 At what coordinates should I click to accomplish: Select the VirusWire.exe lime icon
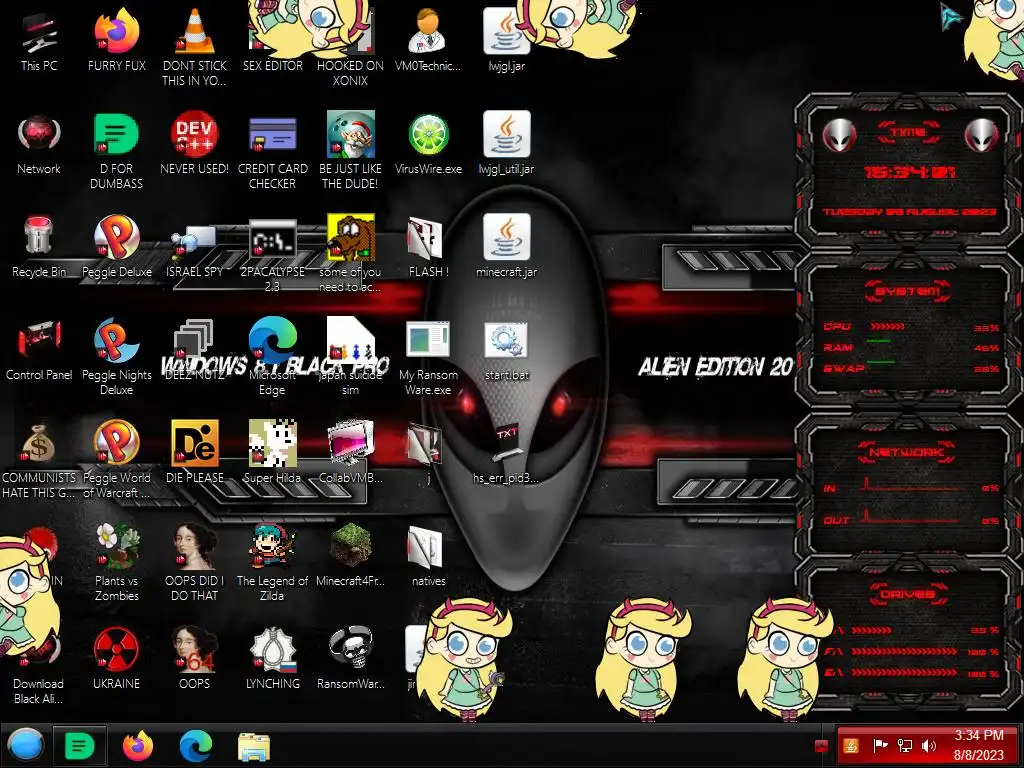coord(428,135)
